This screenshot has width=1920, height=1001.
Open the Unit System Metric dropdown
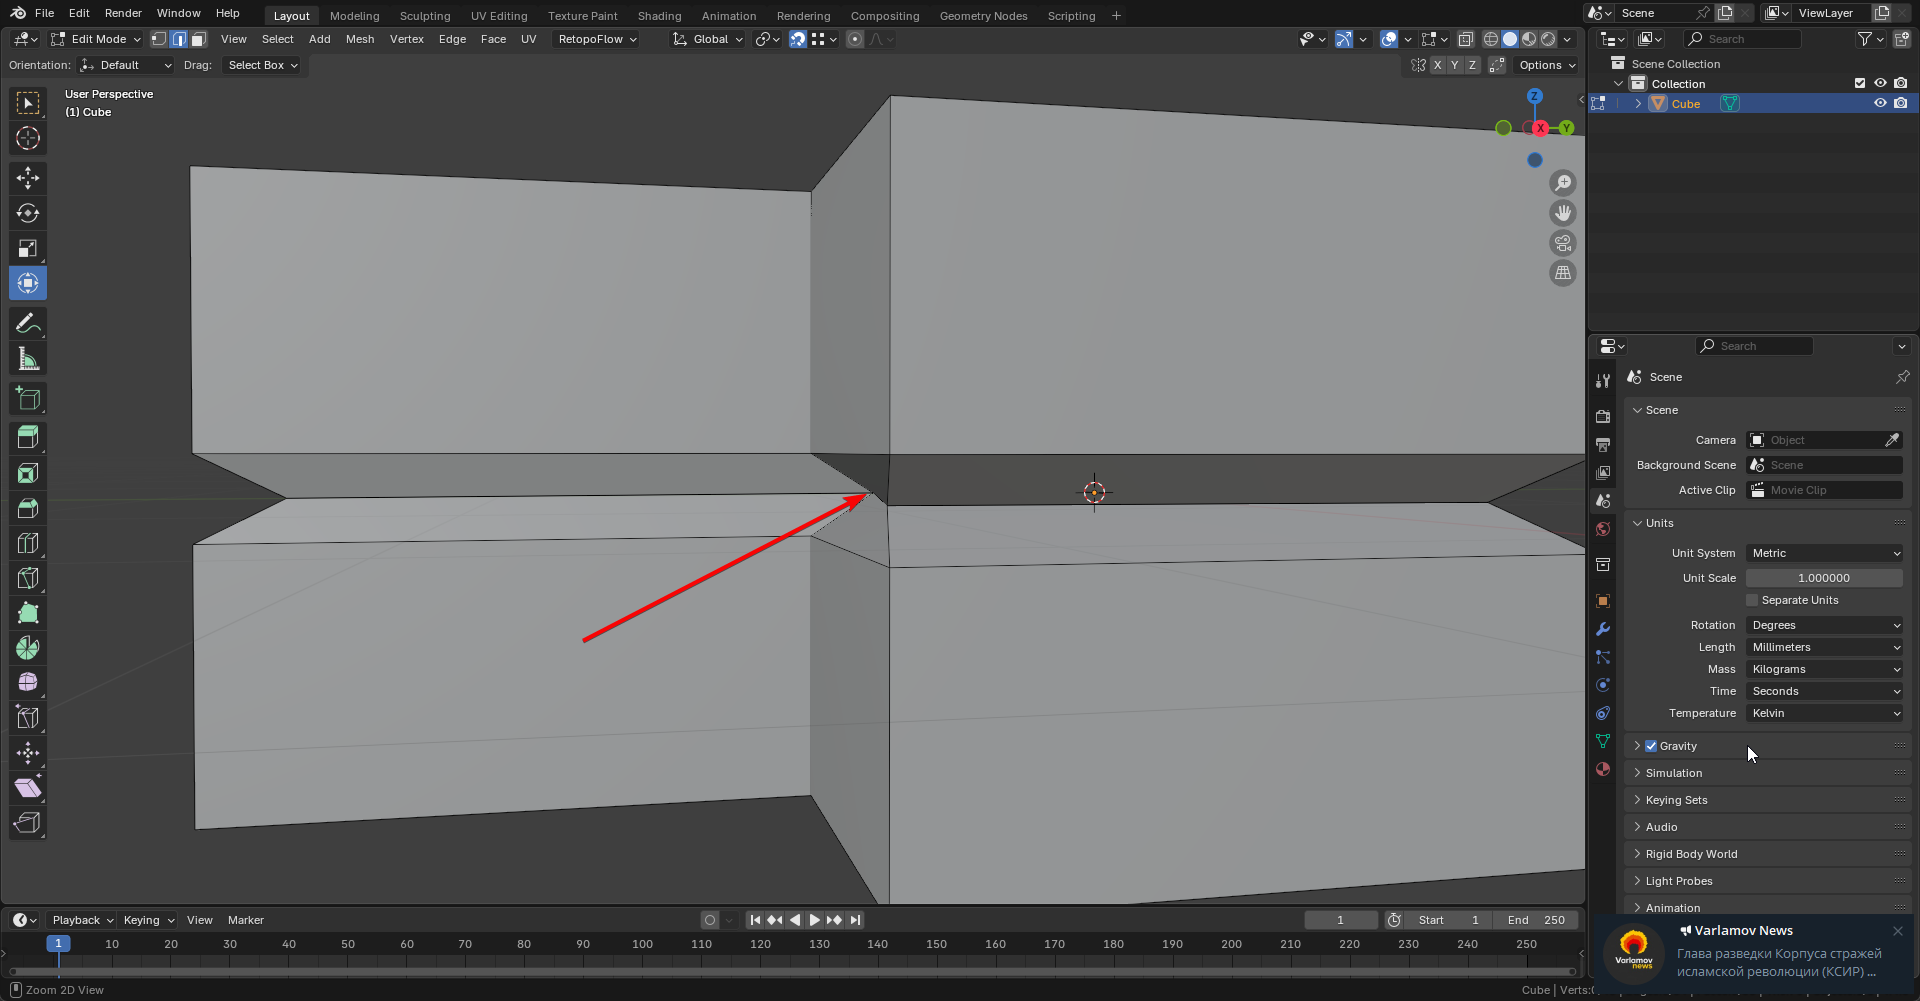click(x=1825, y=553)
